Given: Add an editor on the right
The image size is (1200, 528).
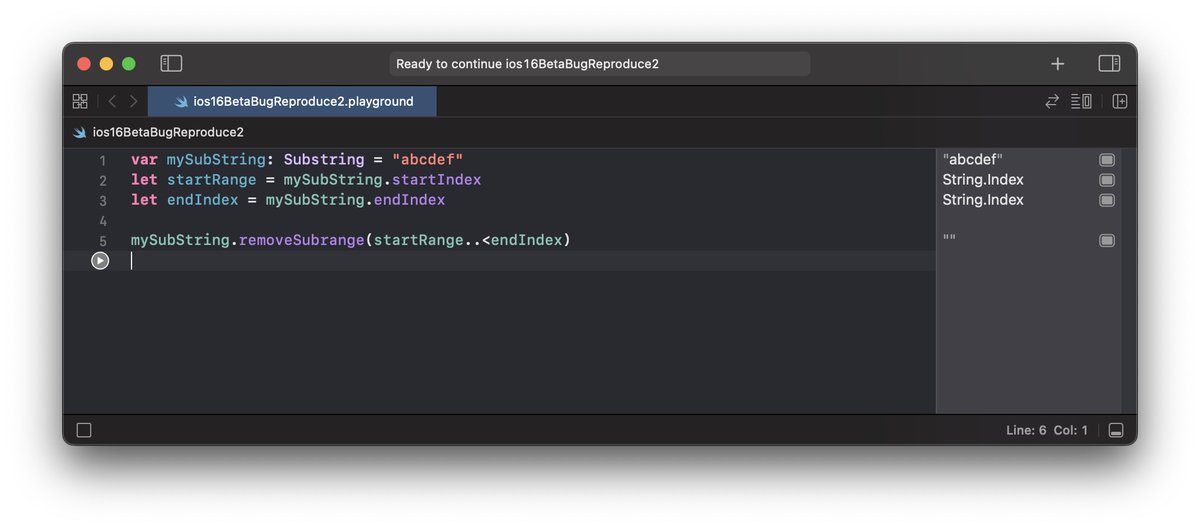Looking at the screenshot, I should (x=1120, y=101).
